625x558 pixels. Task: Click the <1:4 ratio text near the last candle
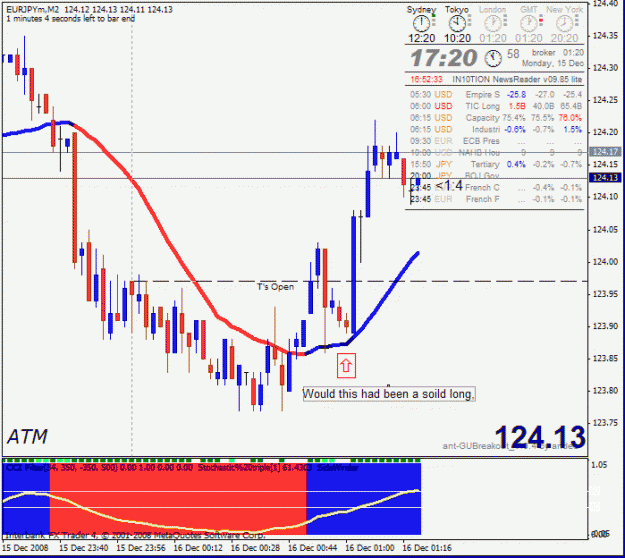coord(449,185)
